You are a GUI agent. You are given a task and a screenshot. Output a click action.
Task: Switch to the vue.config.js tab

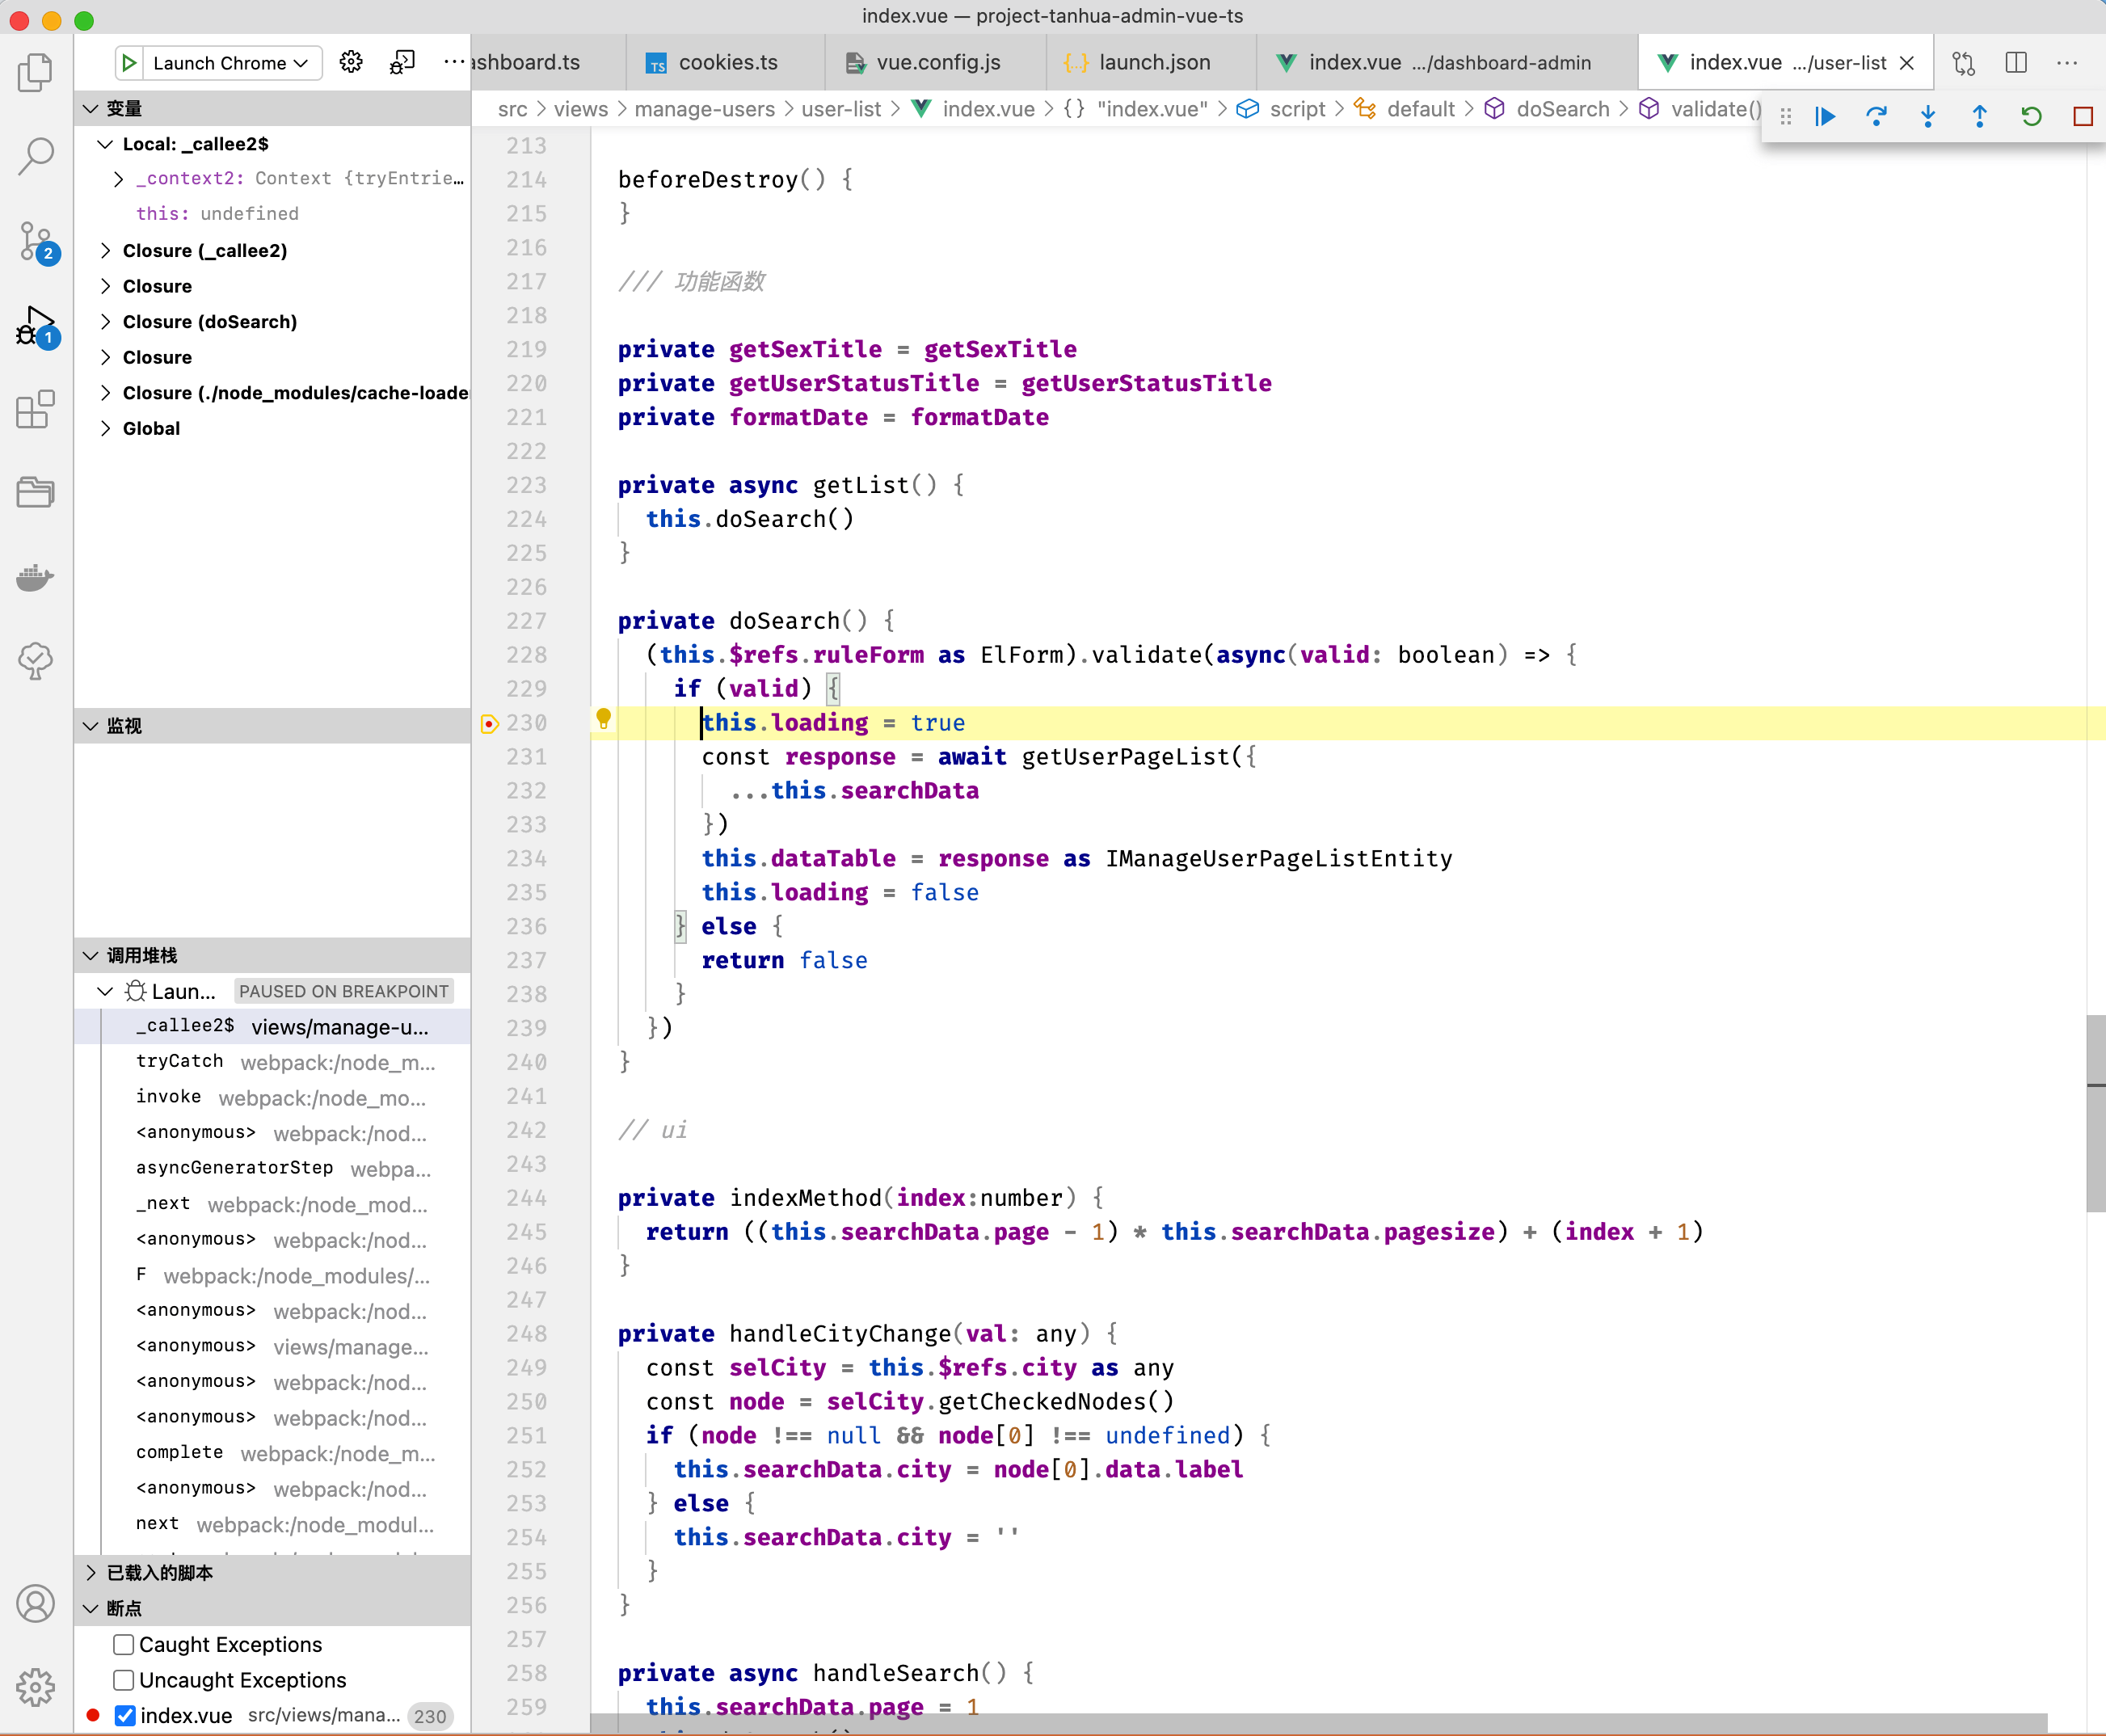(937, 63)
